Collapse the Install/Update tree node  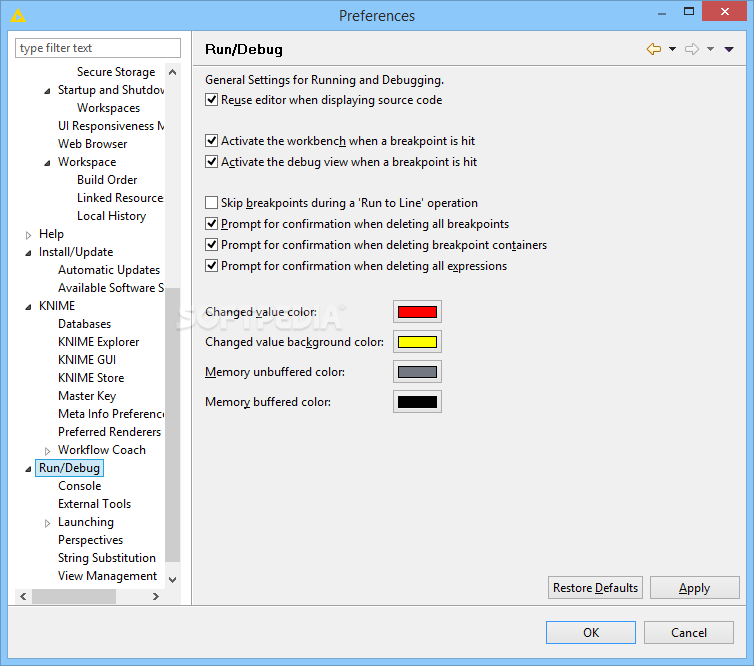[28, 253]
